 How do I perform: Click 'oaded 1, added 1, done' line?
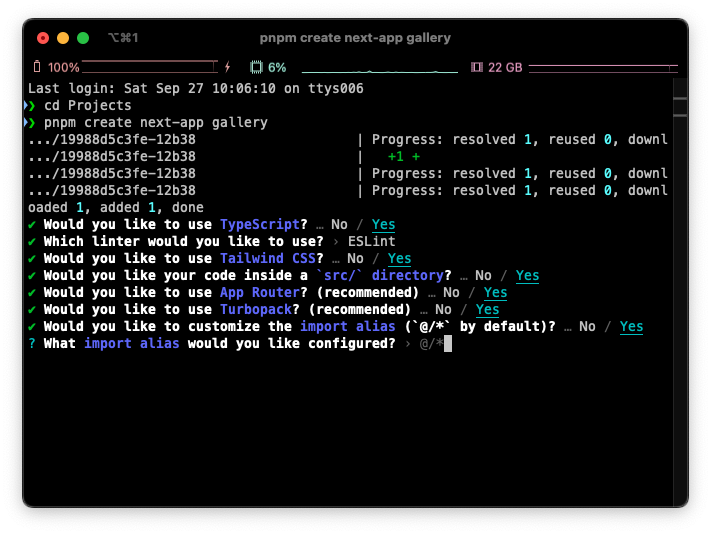click(116, 207)
